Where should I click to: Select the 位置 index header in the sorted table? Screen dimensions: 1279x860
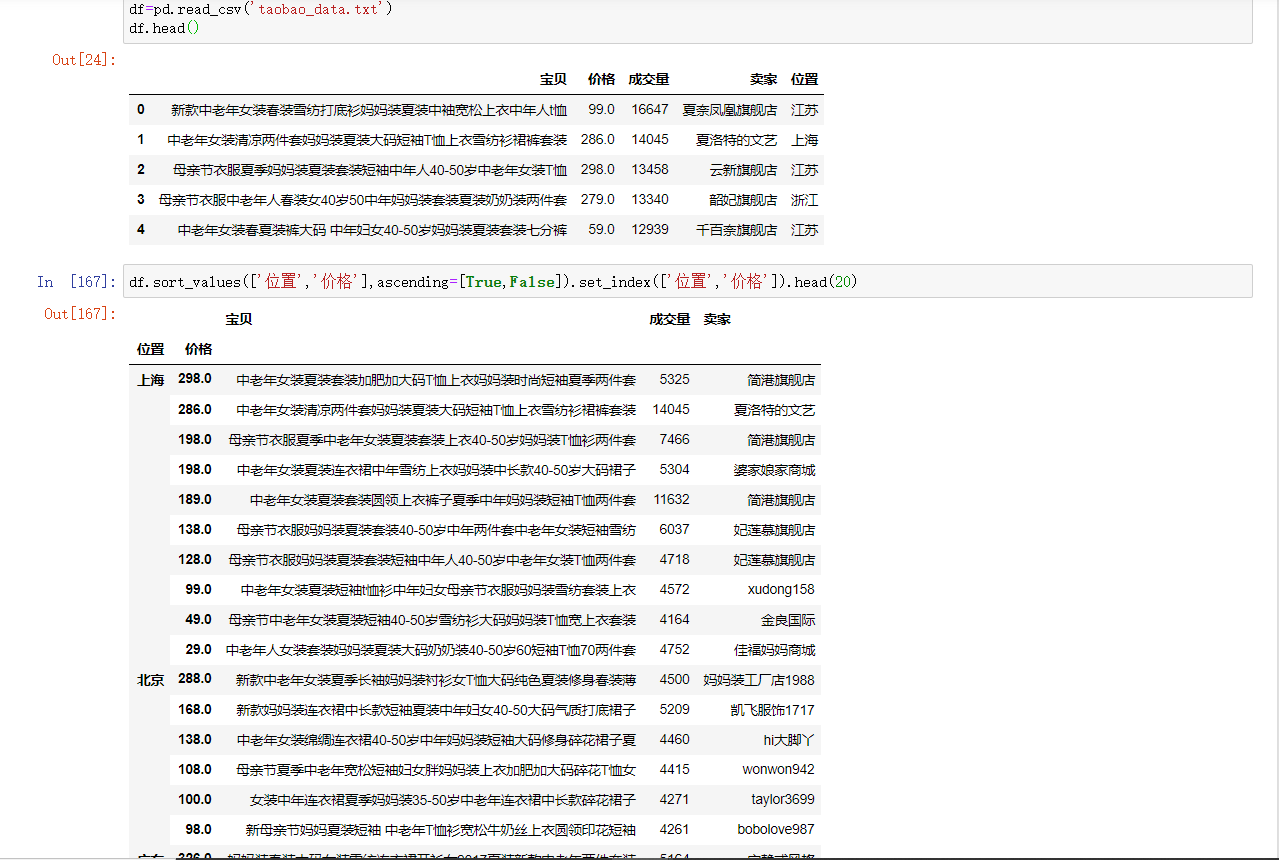pyautogui.click(x=151, y=349)
